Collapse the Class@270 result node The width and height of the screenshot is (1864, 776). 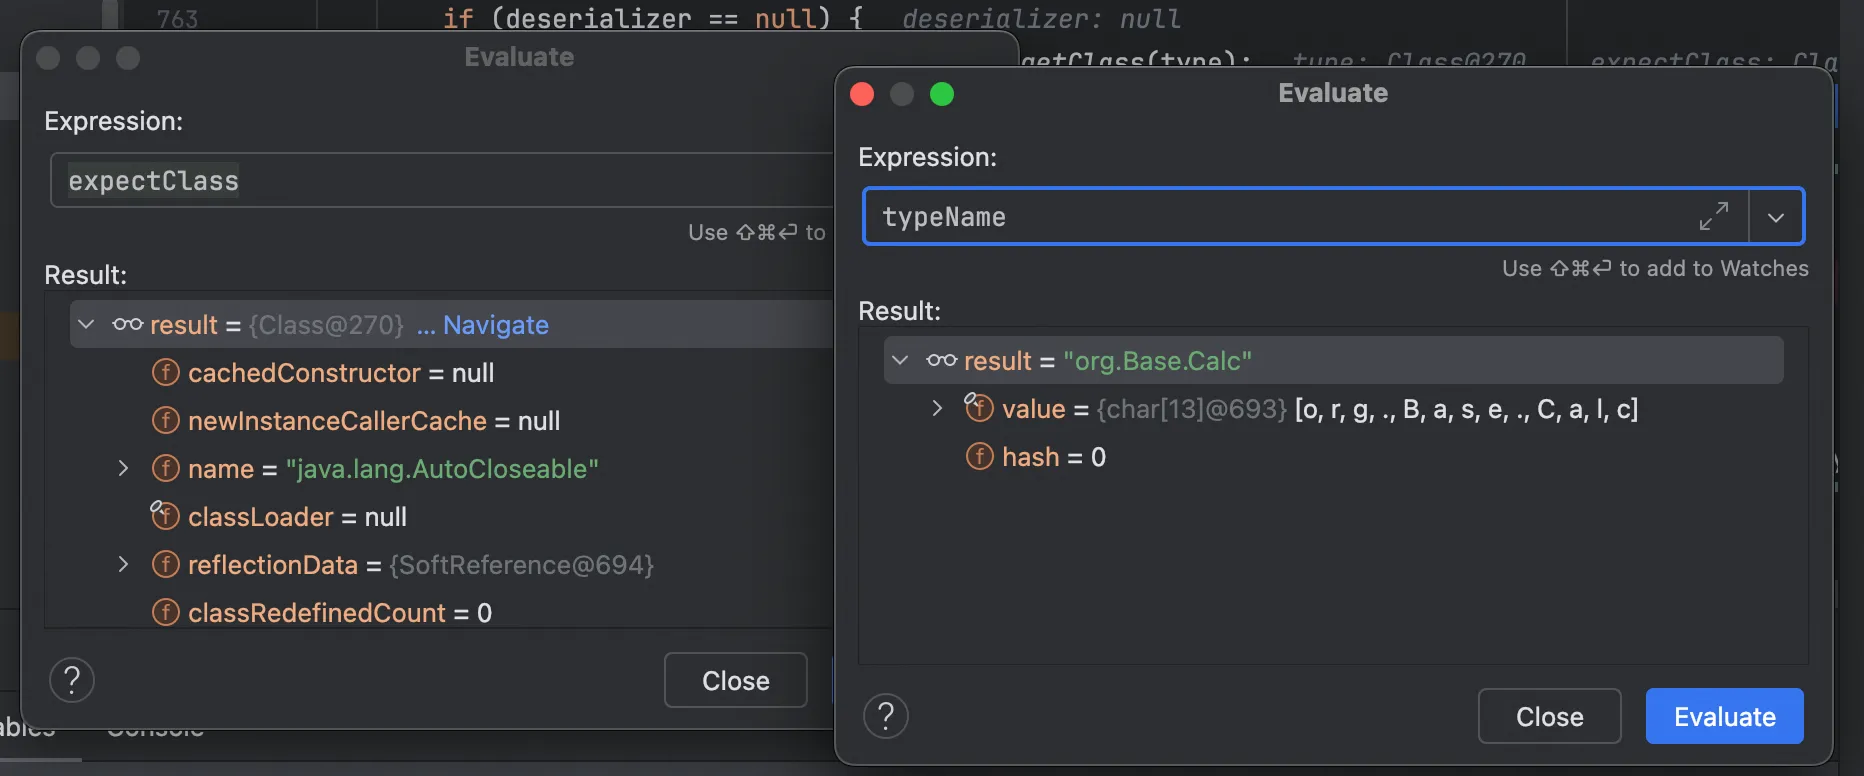click(86, 324)
